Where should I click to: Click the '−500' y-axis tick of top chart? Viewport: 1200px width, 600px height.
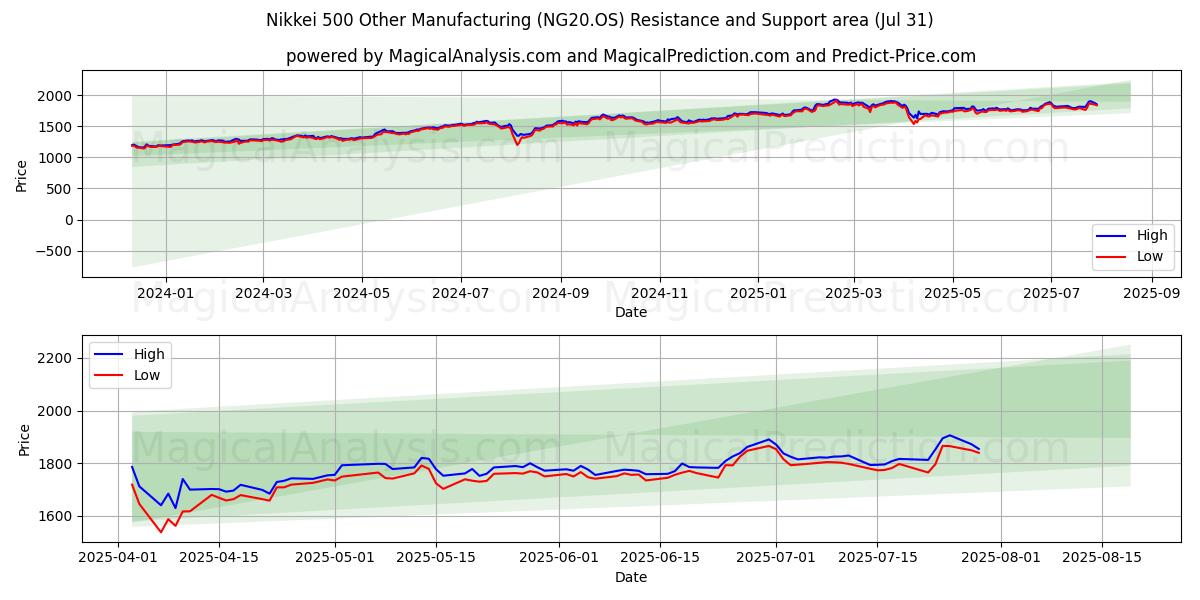click(x=55, y=252)
